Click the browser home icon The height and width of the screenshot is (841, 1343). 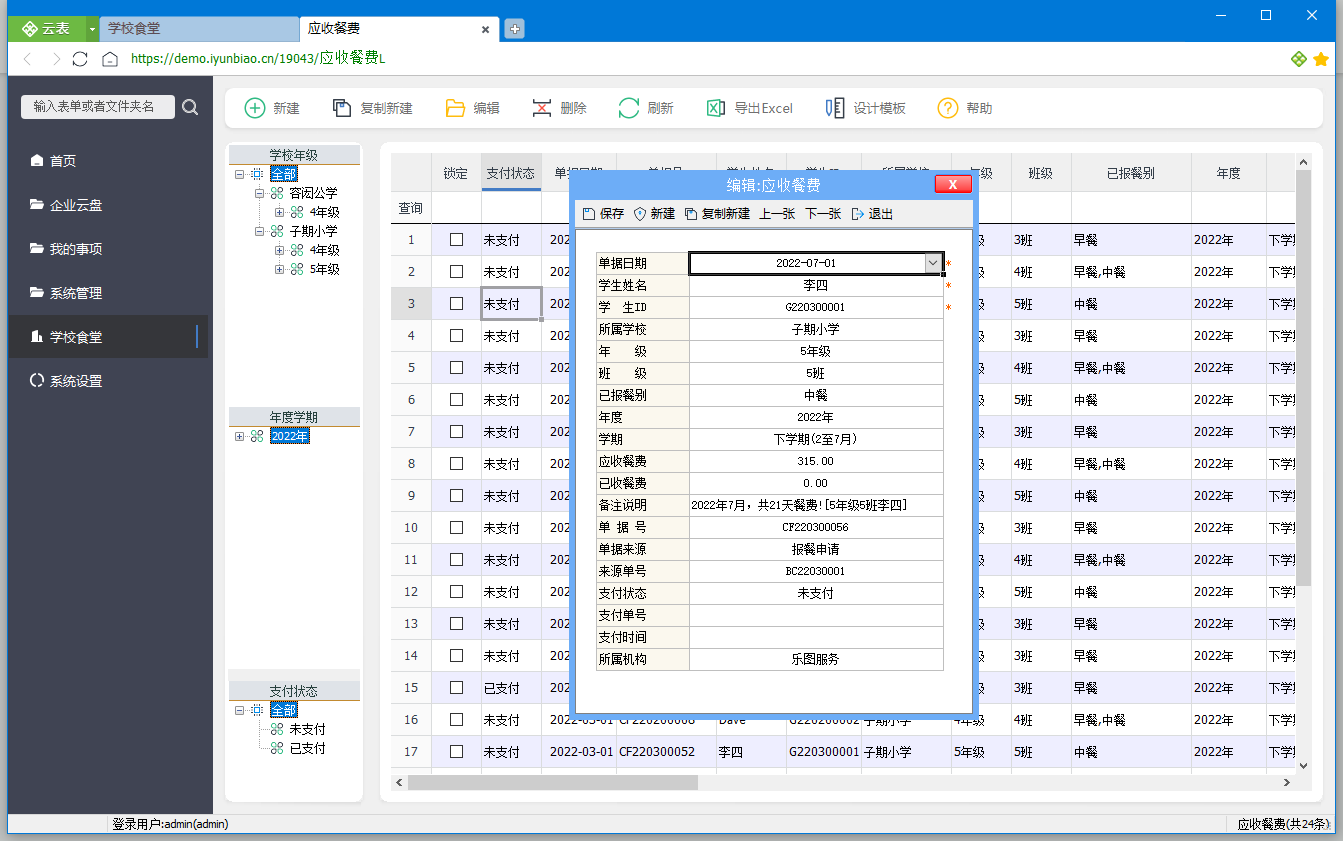pyautogui.click(x=110, y=59)
